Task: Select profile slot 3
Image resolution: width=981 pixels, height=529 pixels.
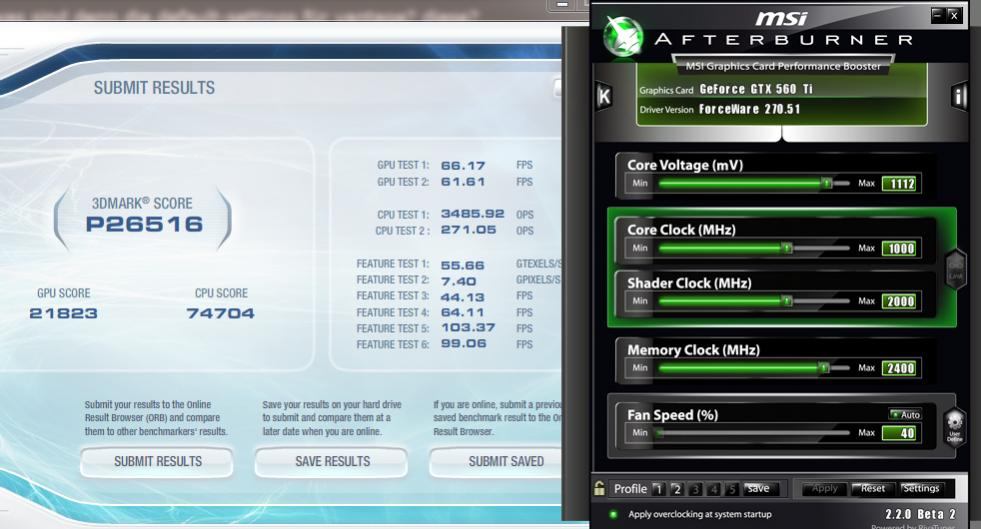Action: [694, 489]
